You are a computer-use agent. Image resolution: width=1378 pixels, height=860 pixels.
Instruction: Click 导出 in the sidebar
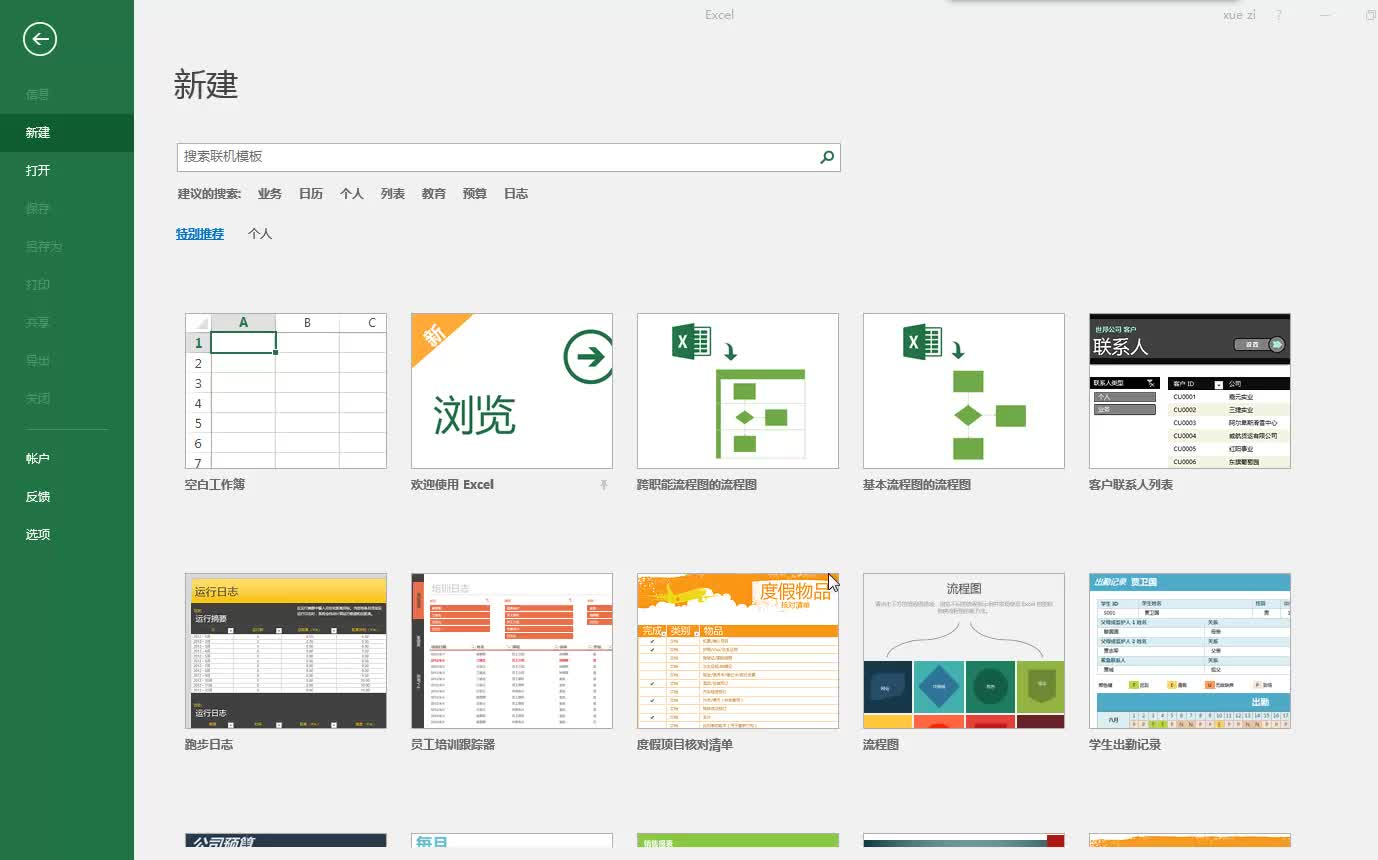38,361
